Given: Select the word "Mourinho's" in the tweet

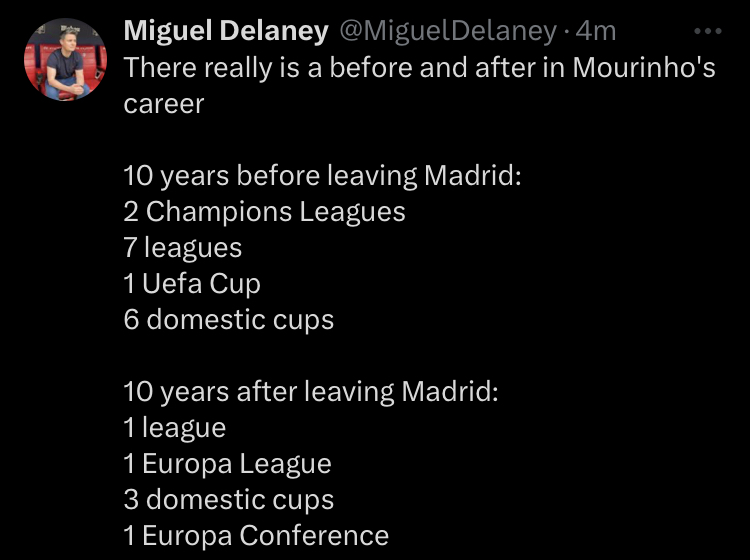Looking at the screenshot, I should pyautogui.click(x=644, y=67).
